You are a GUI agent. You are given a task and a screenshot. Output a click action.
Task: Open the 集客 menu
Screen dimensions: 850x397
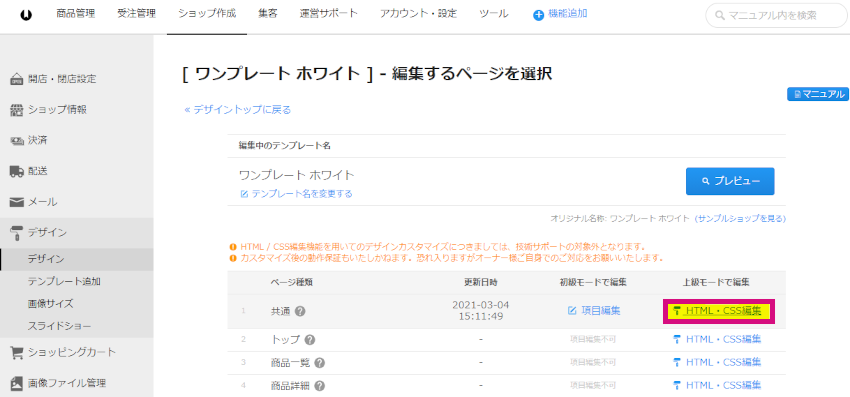(x=268, y=14)
